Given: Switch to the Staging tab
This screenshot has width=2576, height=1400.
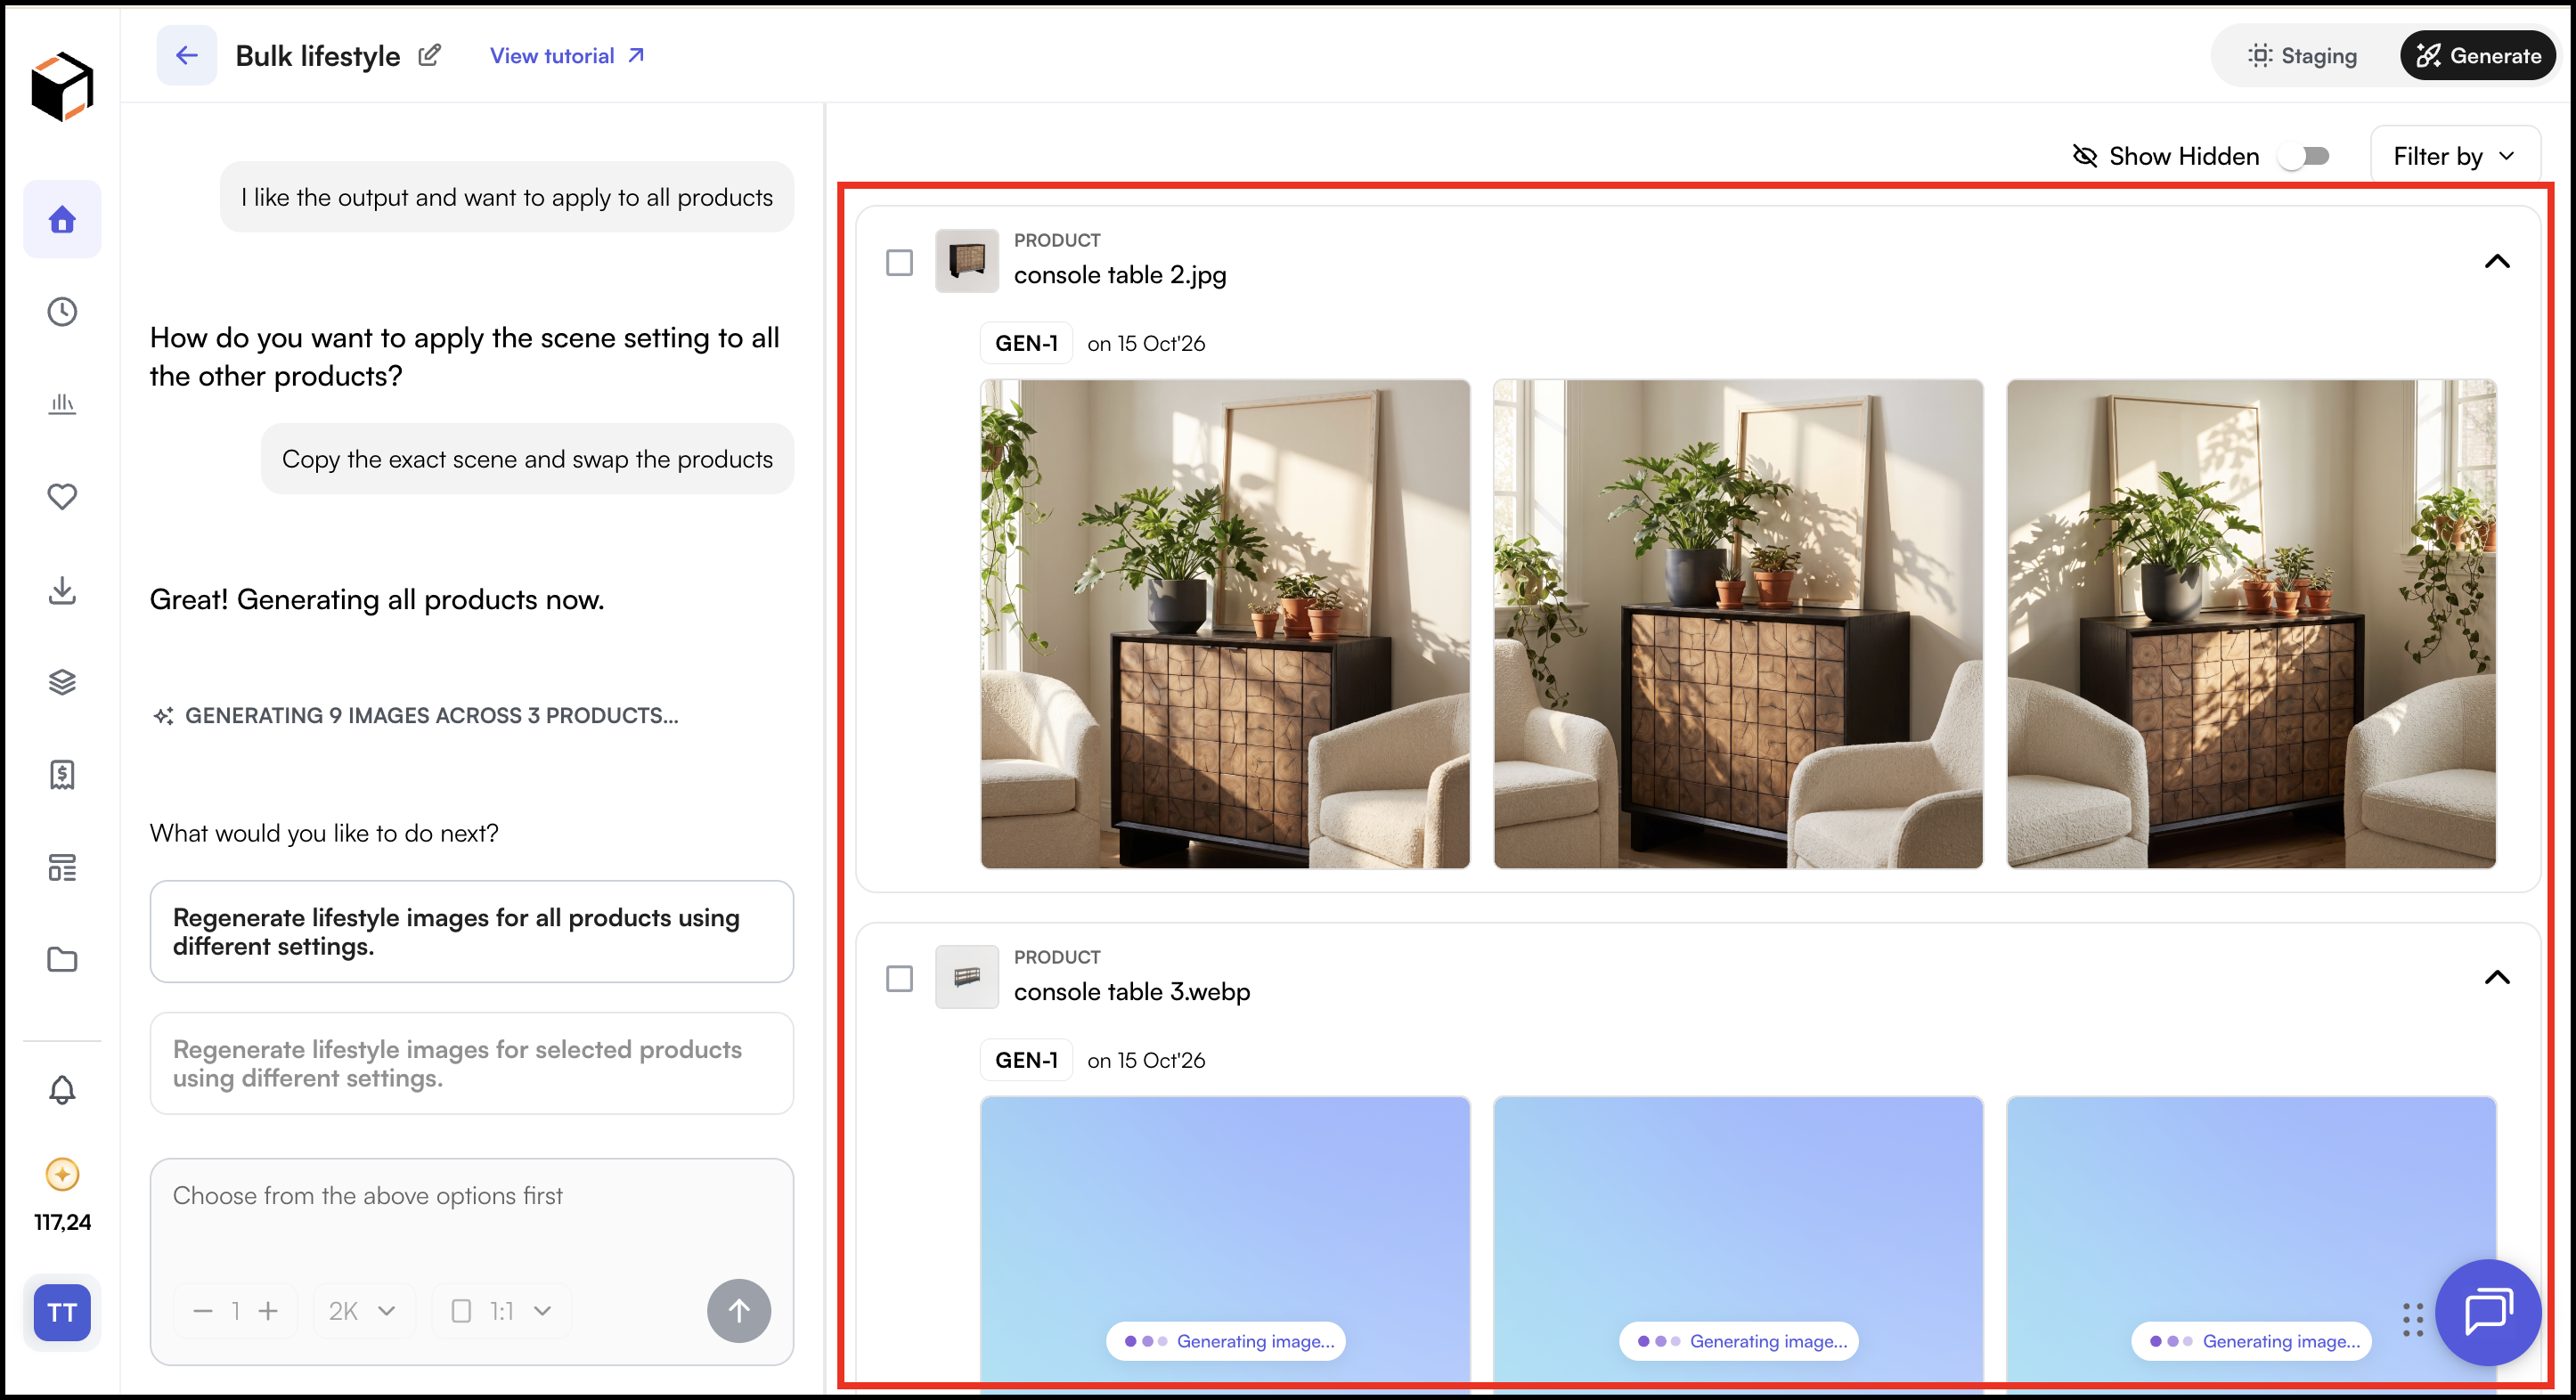Looking at the screenshot, I should click(2302, 55).
